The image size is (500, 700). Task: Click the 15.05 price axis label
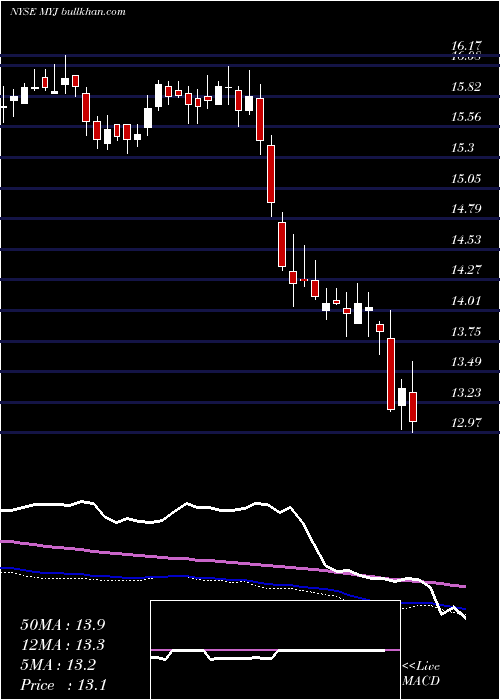(x=466, y=179)
